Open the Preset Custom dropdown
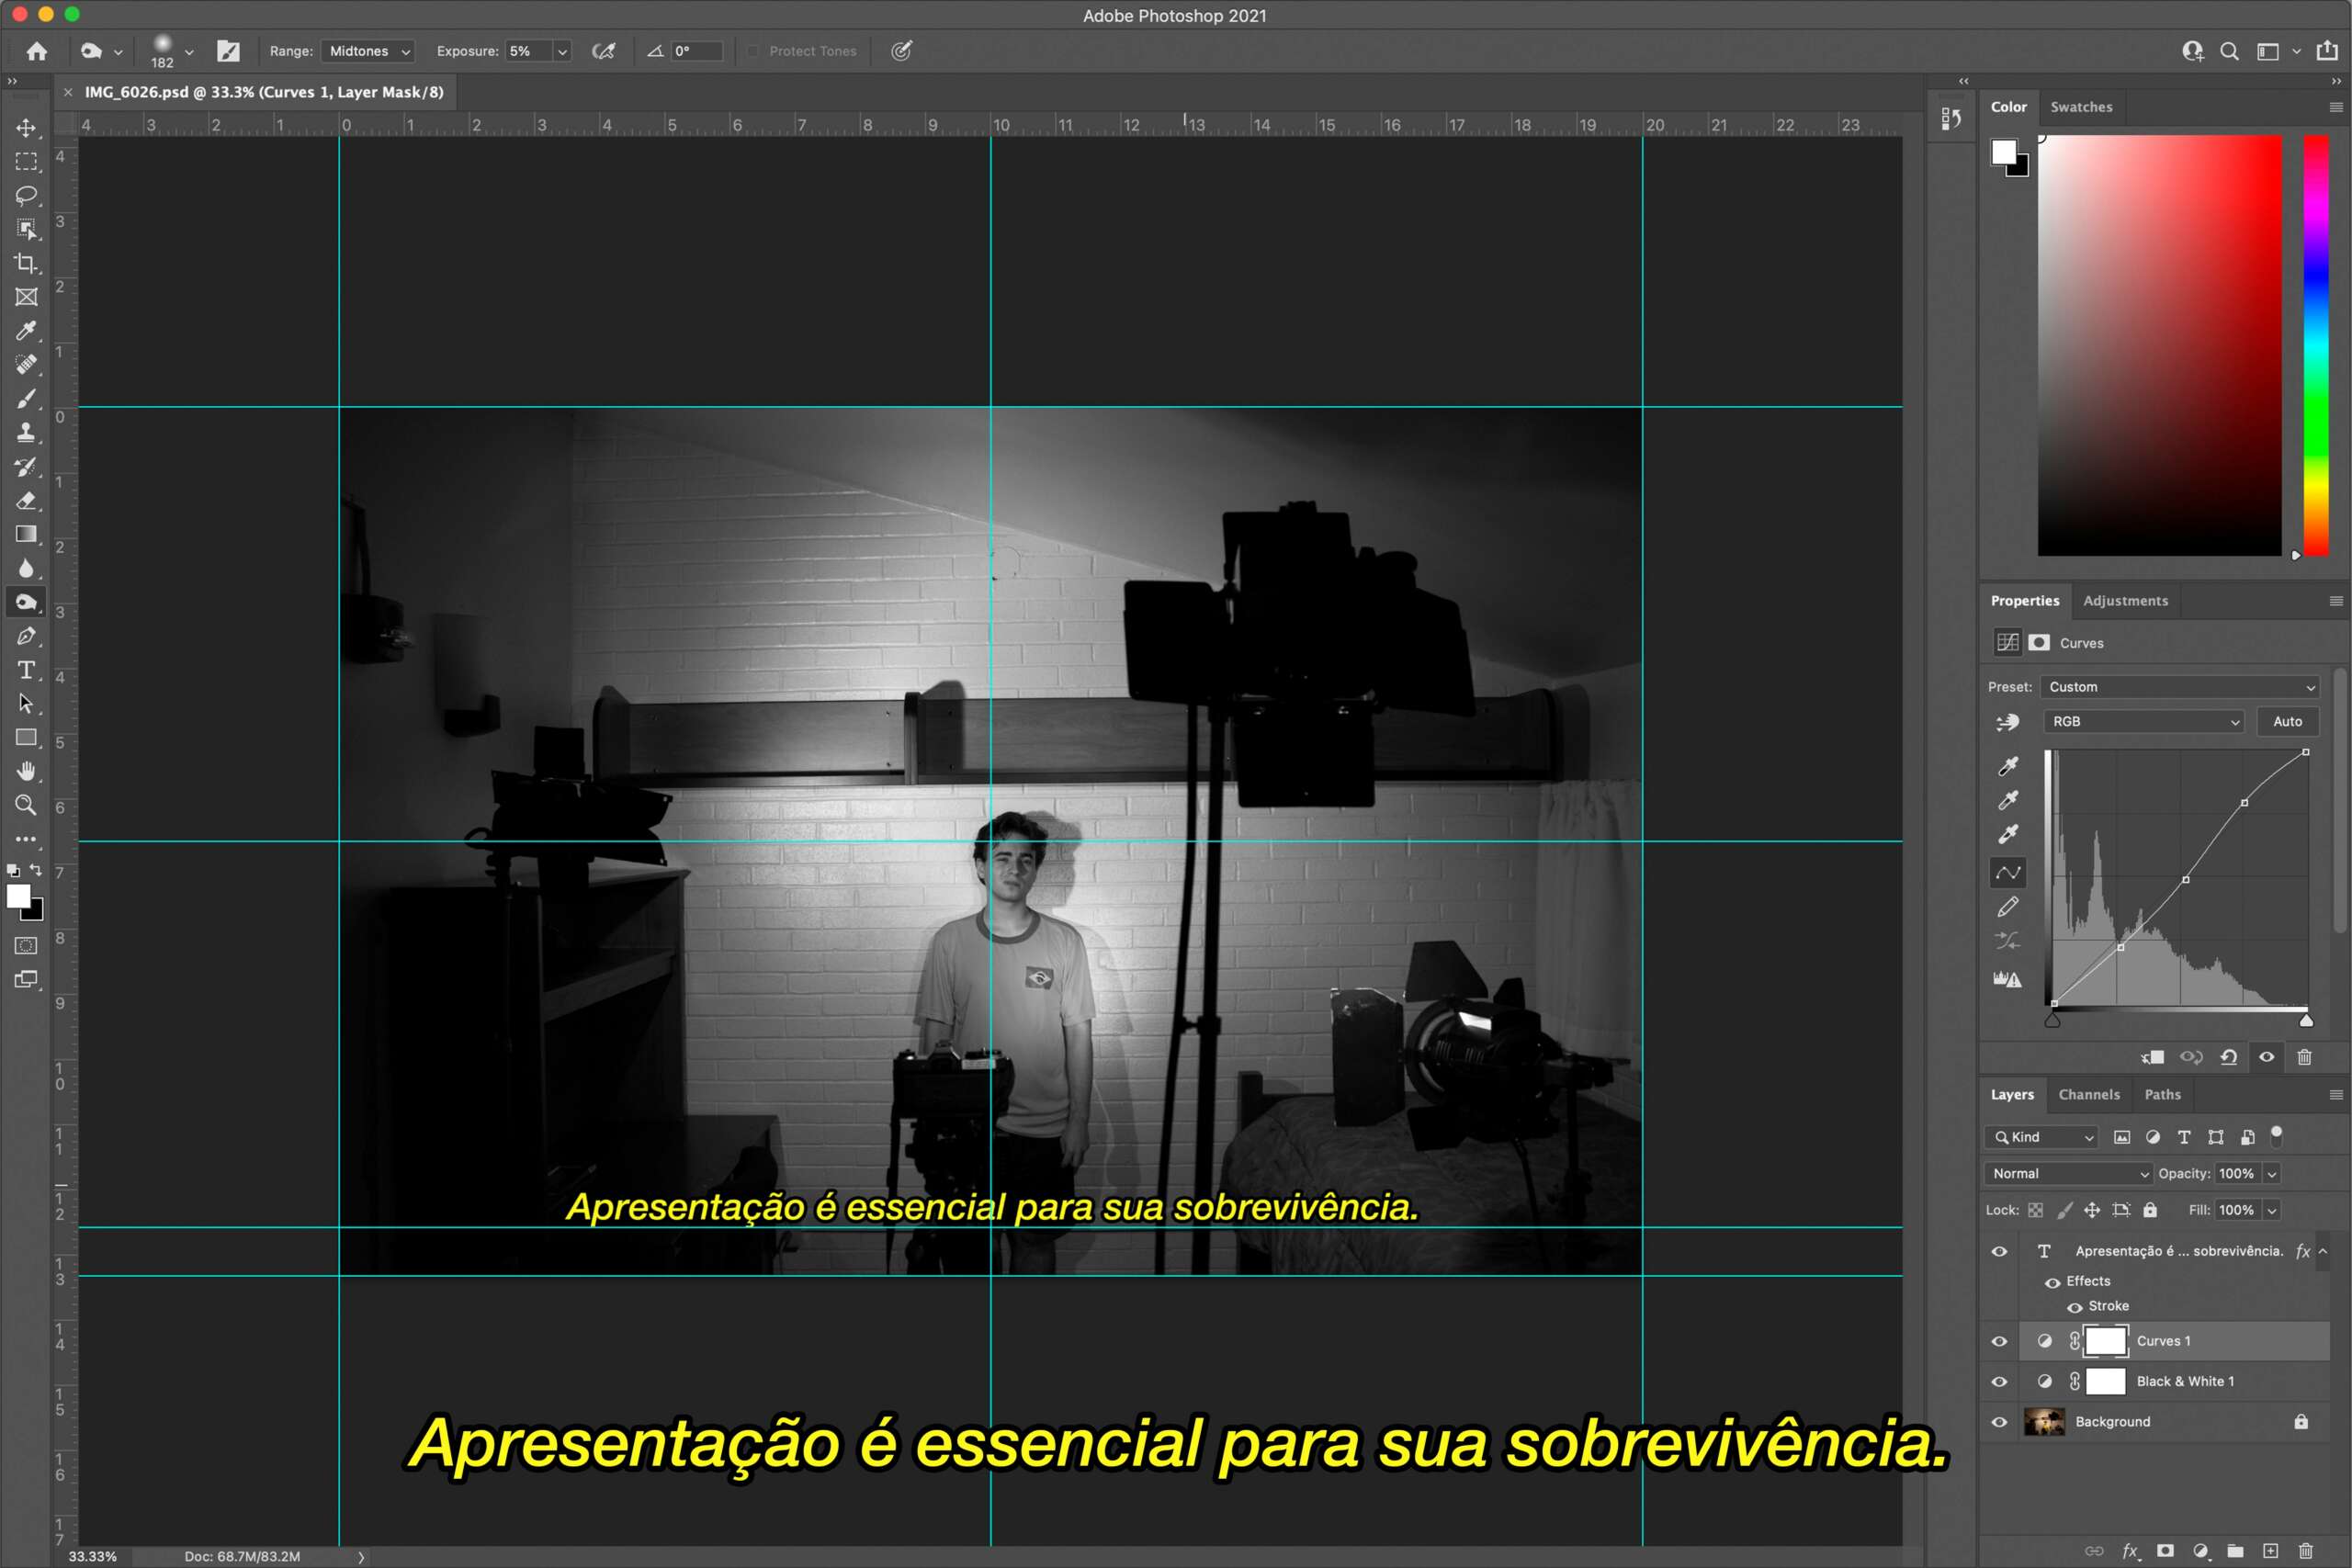 point(2180,687)
